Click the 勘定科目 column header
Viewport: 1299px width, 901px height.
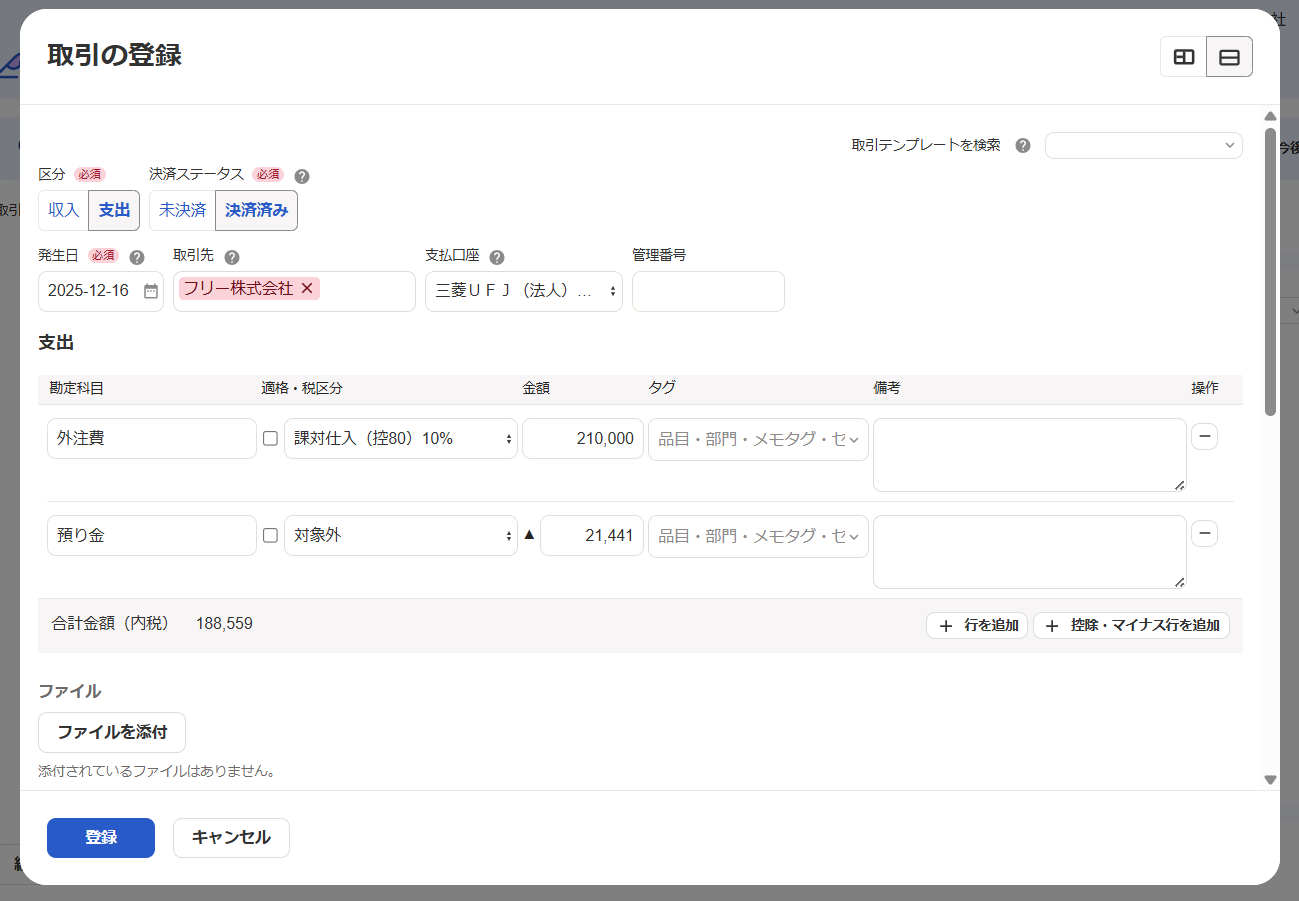click(x=76, y=388)
